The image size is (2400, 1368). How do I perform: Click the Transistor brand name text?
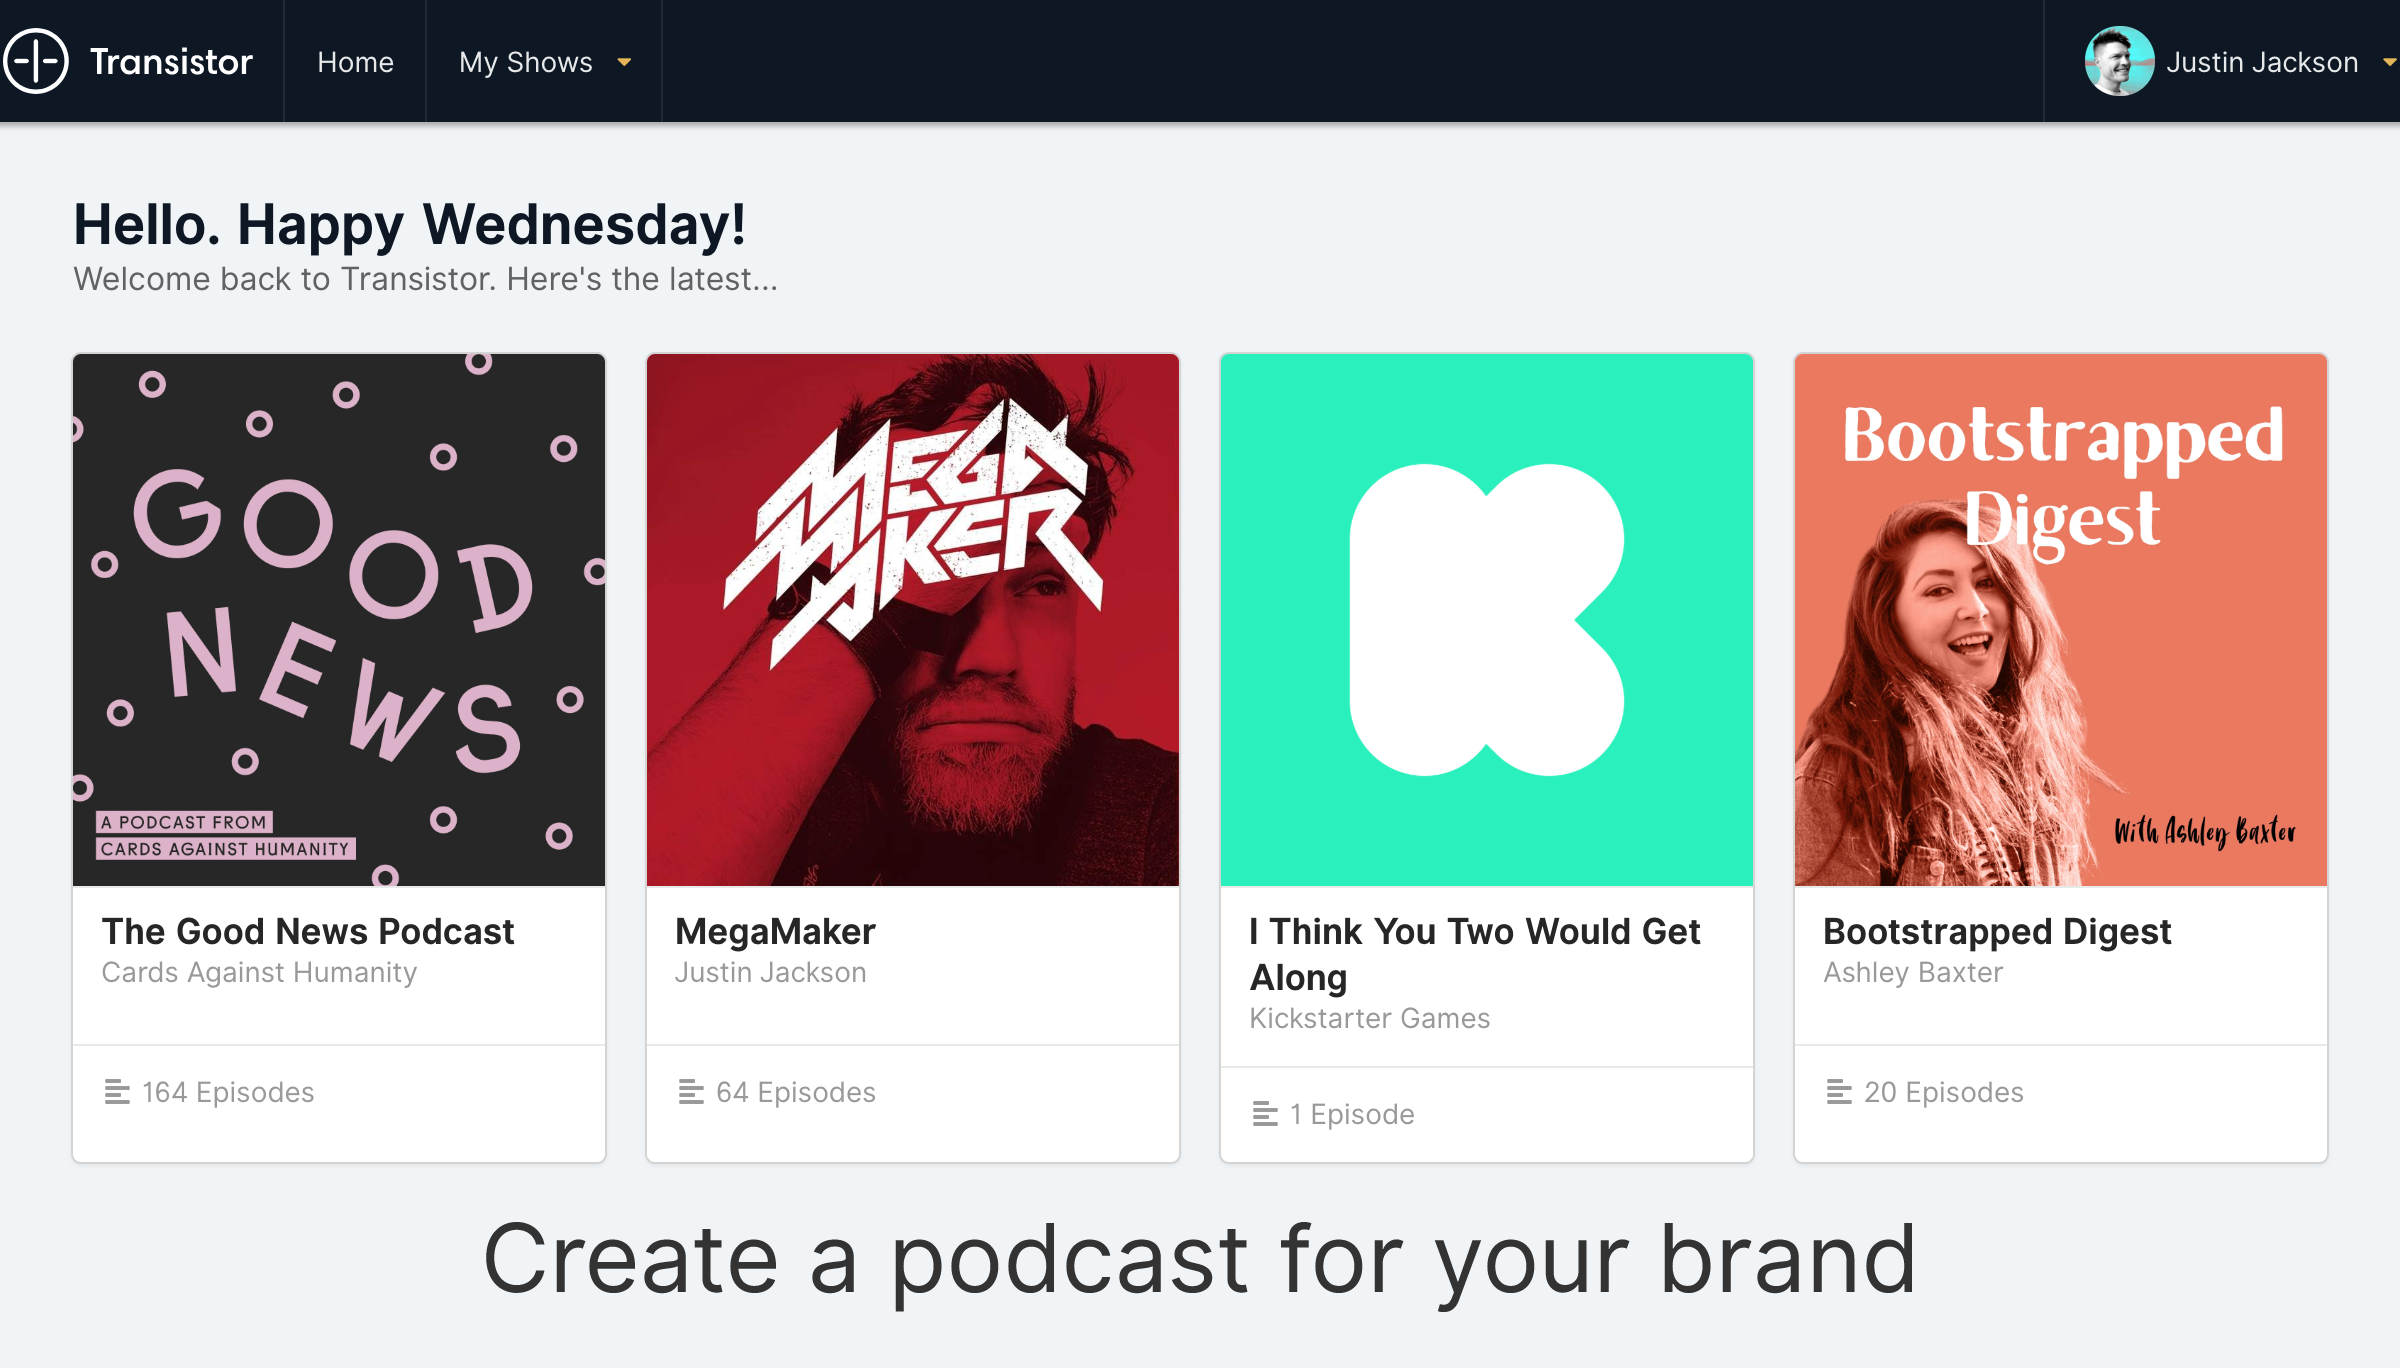tap(171, 62)
